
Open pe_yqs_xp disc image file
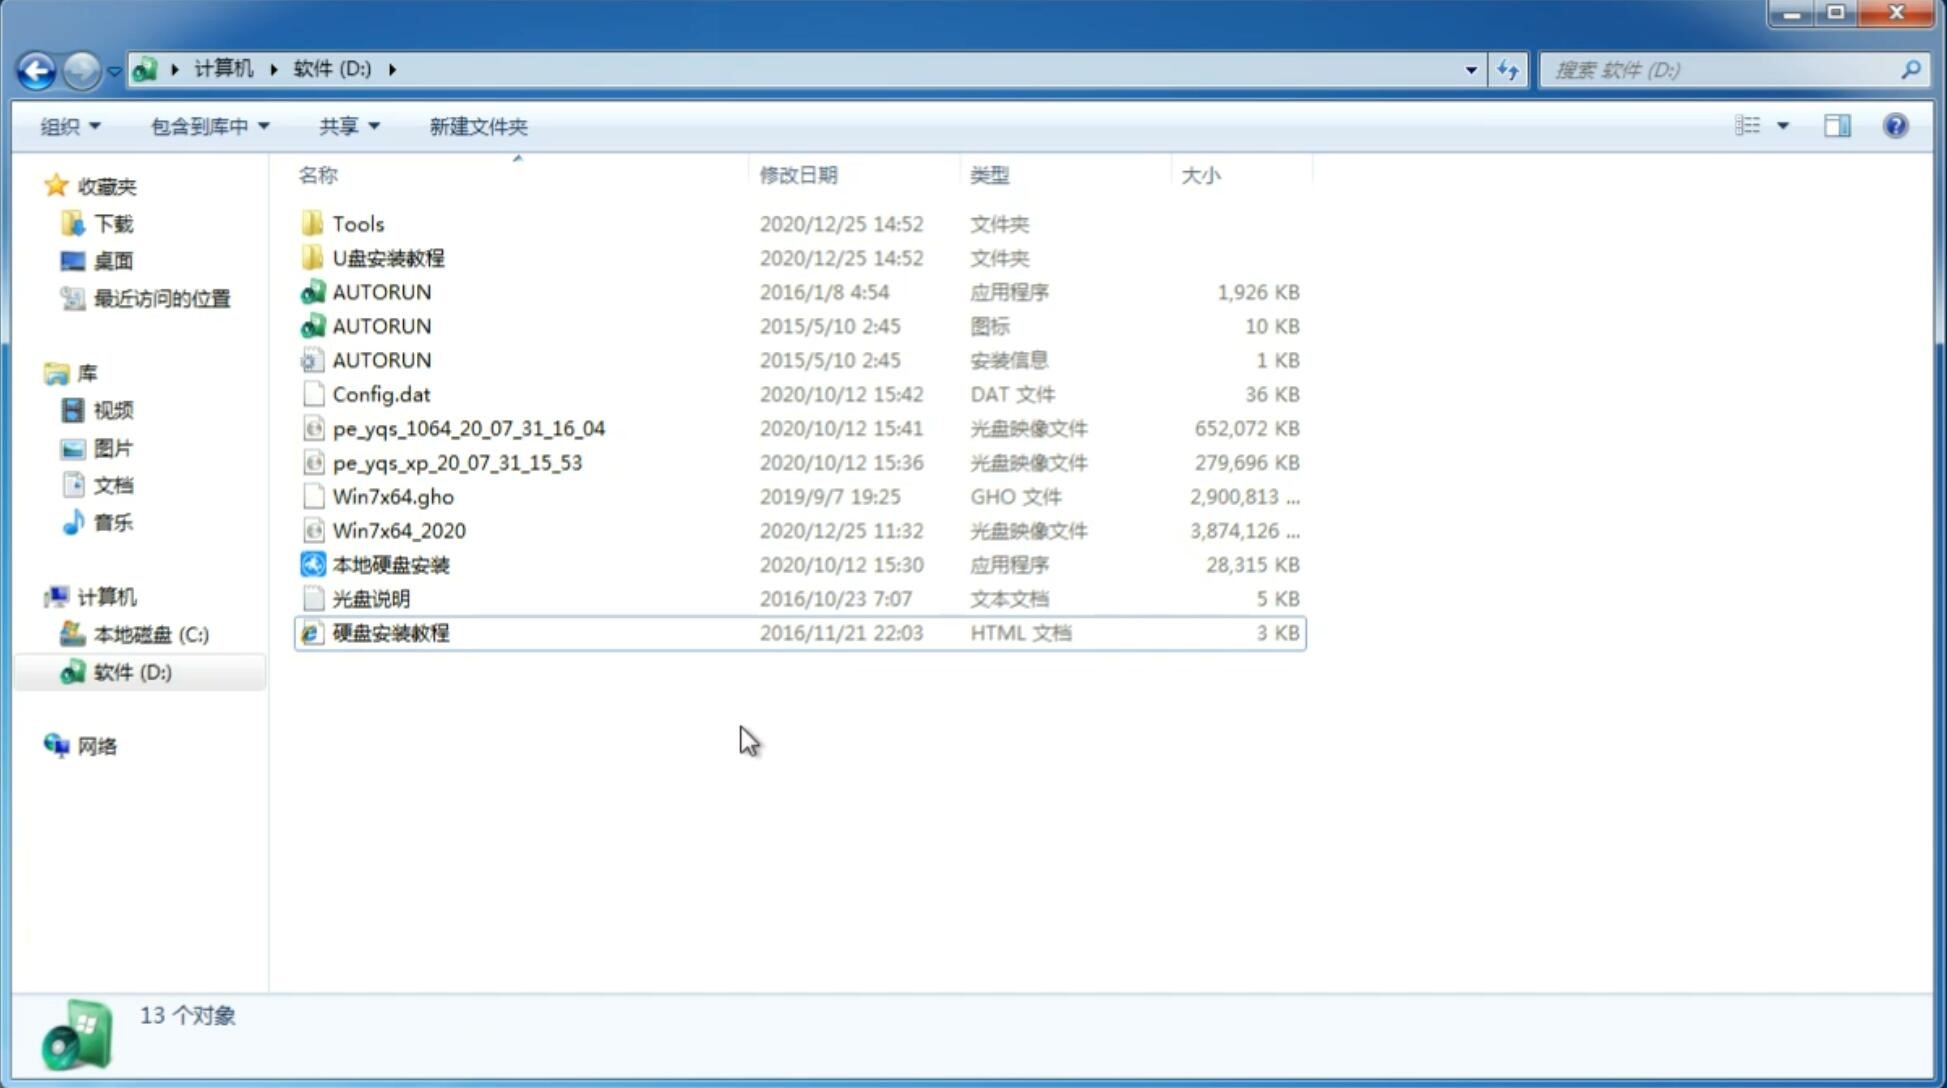pyautogui.click(x=457, y=461)
